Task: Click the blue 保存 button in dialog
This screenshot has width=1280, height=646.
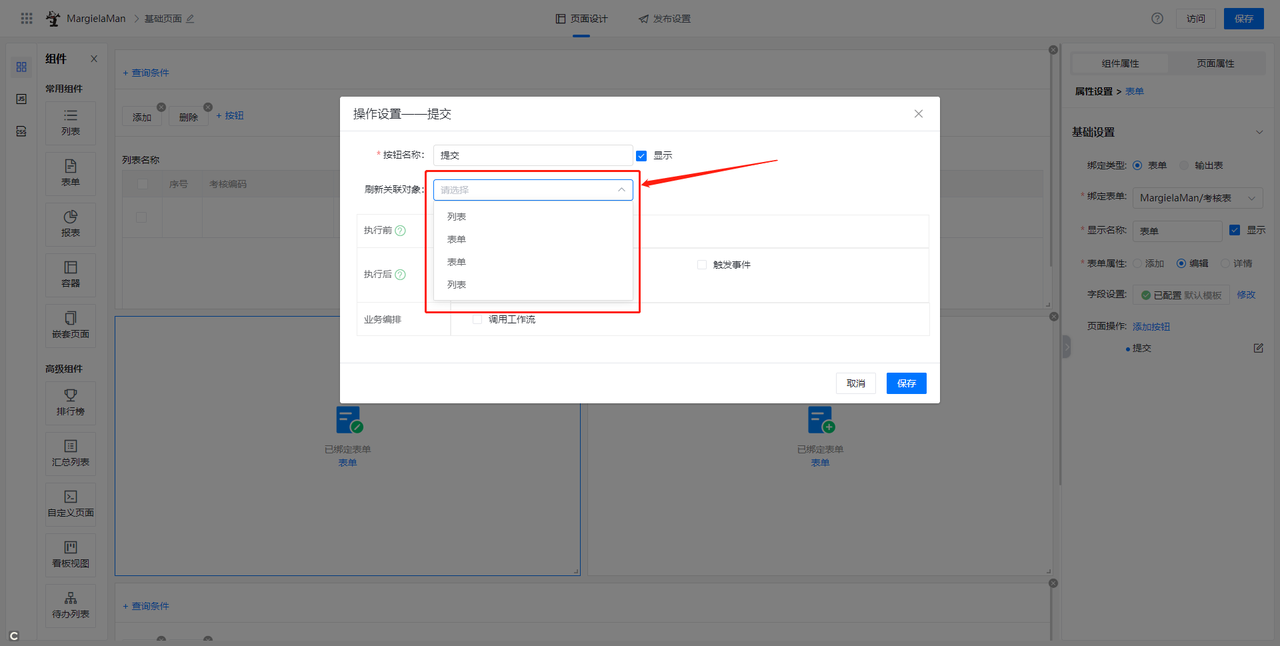Action: (906, 383)
